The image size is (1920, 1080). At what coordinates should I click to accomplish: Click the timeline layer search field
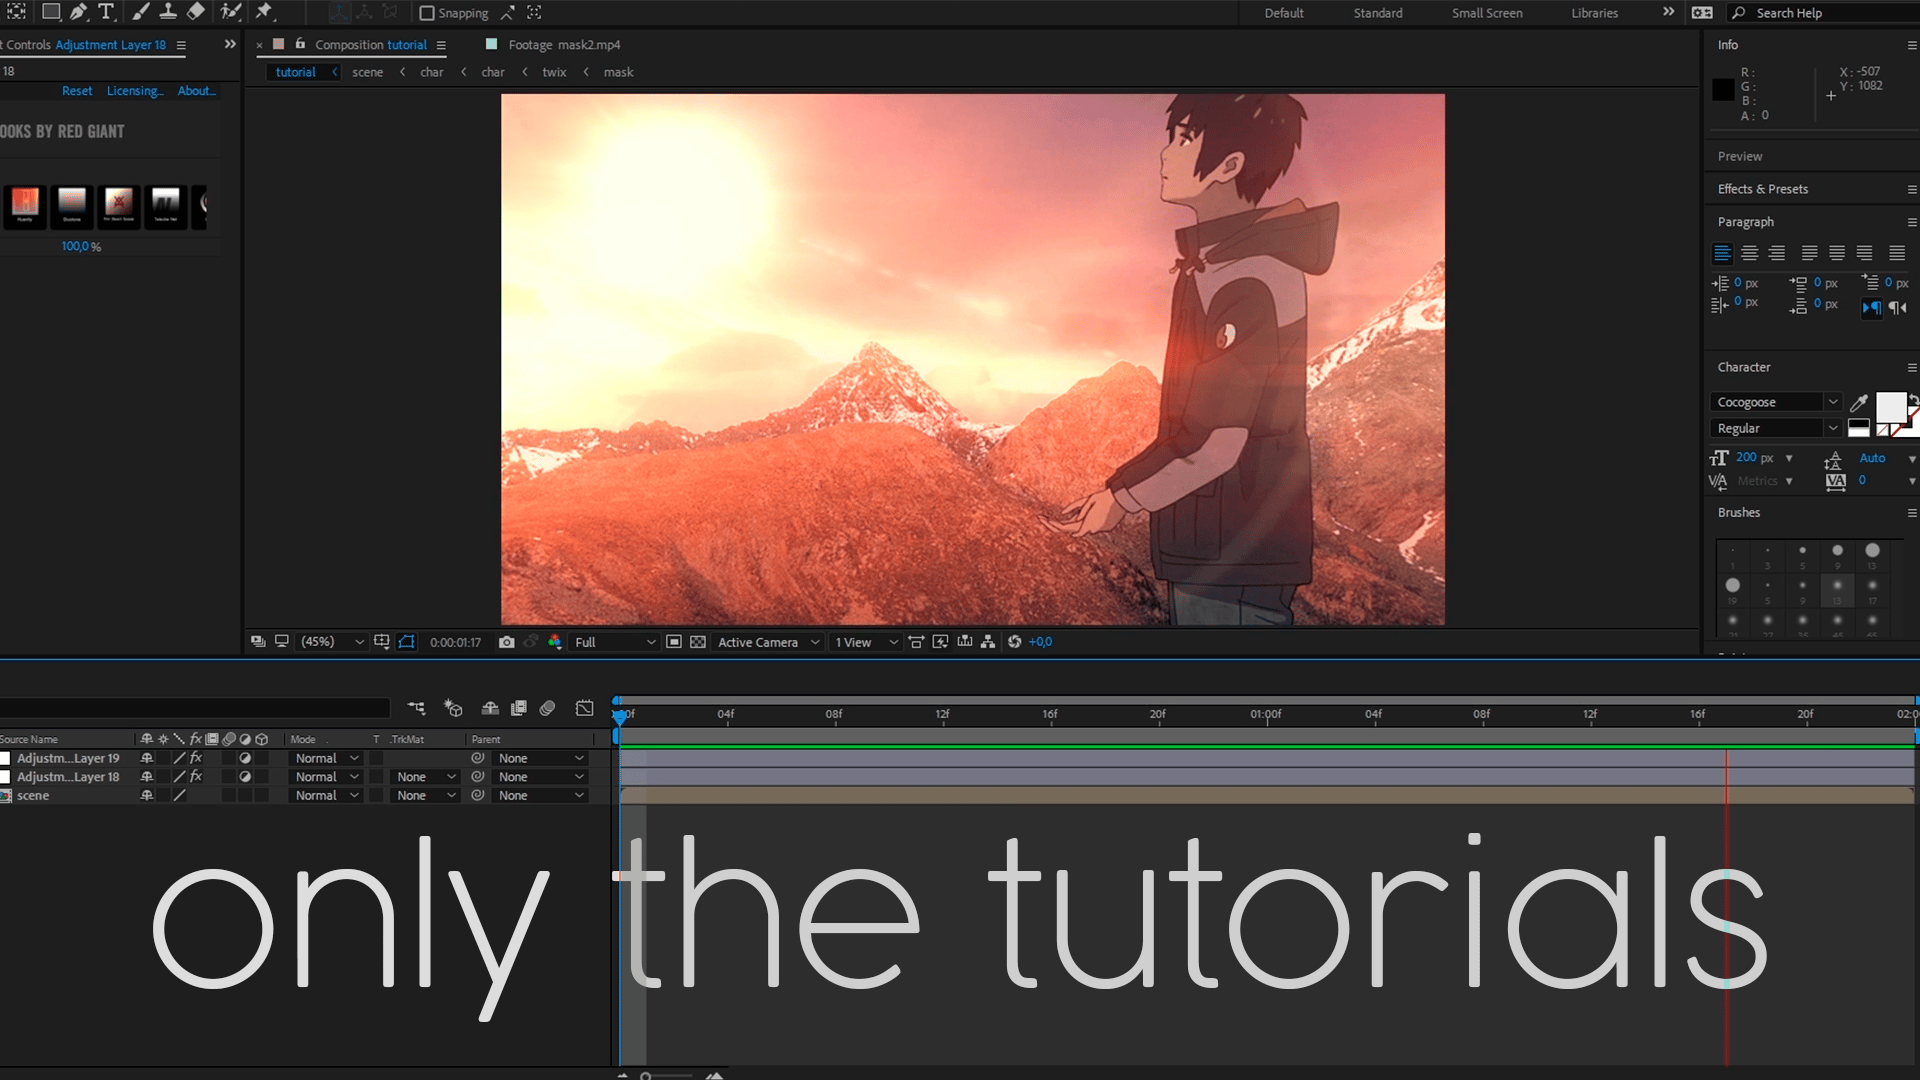pyautogui.click(x=195, y=708)
